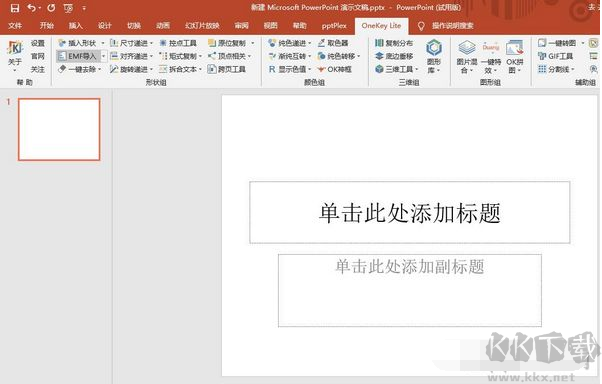
Task: Click the 控点工具 button
Action: [x=178, y=43]
